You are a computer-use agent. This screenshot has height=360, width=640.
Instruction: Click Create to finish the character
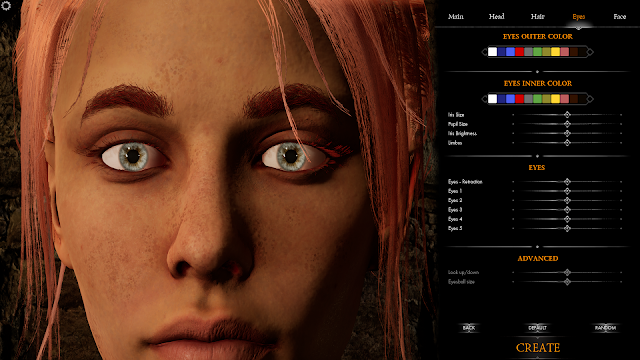coord(538,348)
